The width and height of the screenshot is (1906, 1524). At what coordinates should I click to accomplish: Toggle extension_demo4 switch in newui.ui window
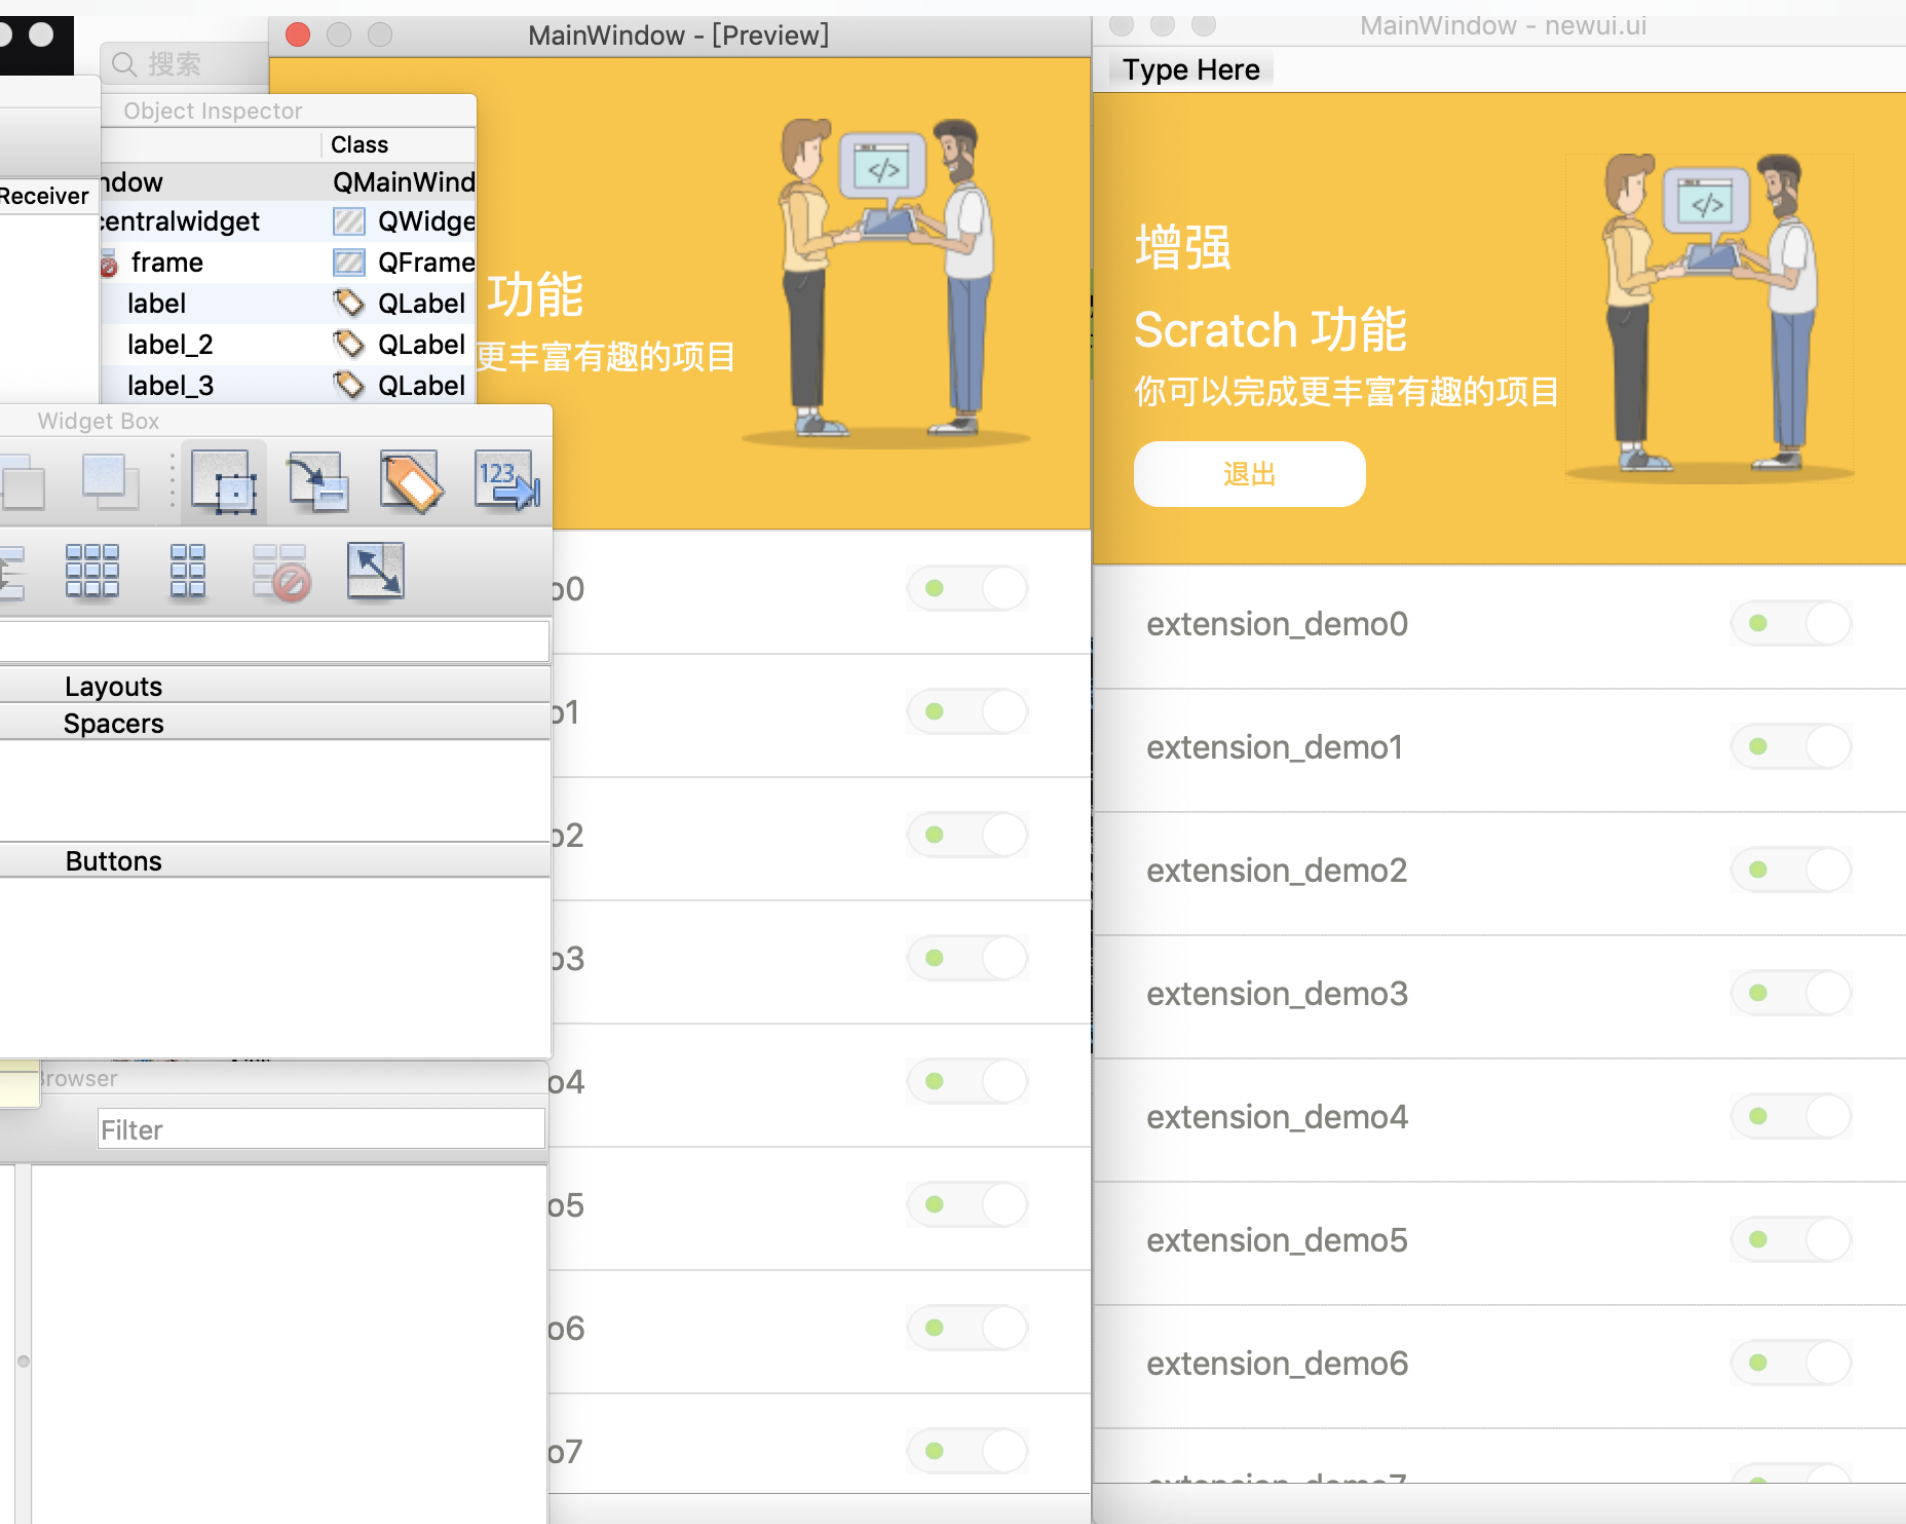pos(1791,1116)
